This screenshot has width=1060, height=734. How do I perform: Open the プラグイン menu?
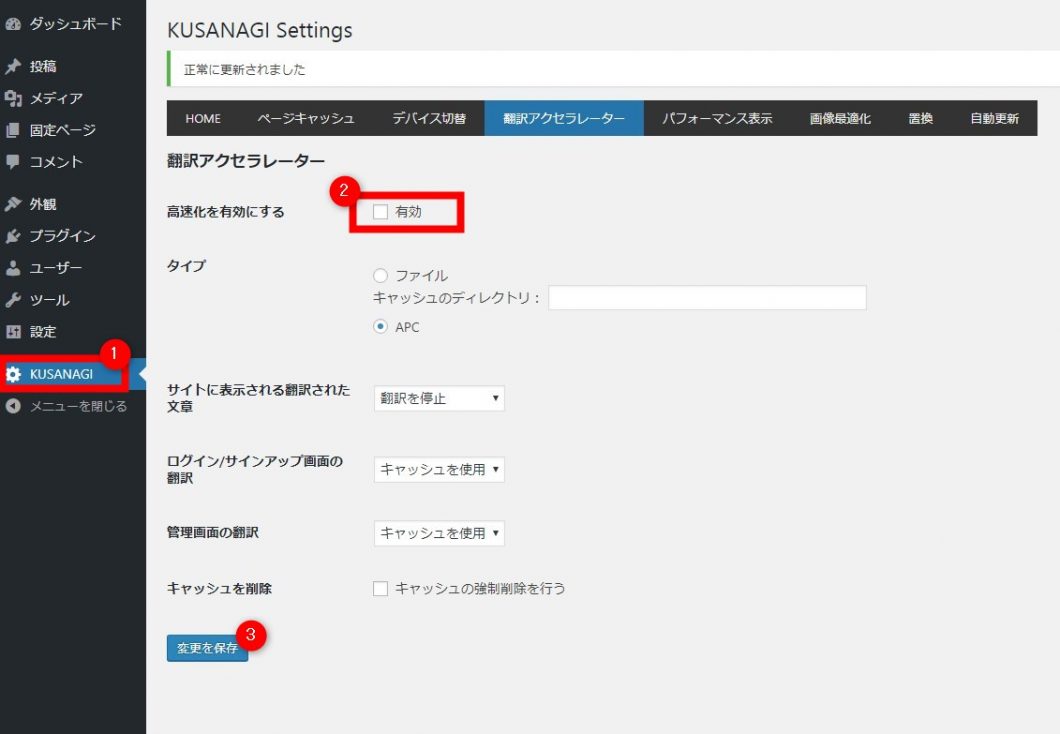[73, 236]
